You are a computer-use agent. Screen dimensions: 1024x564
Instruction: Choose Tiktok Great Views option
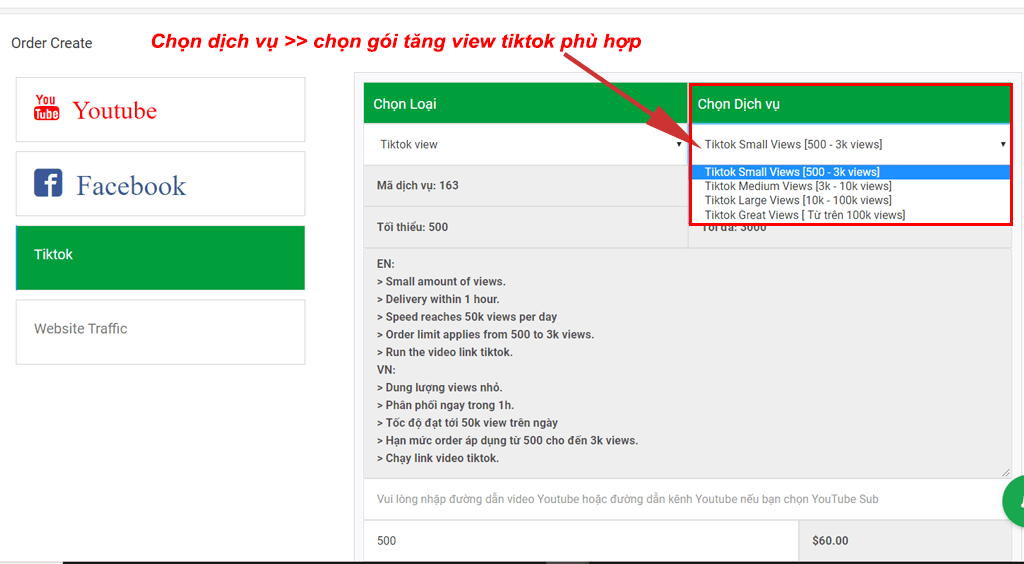coord(850,215)
